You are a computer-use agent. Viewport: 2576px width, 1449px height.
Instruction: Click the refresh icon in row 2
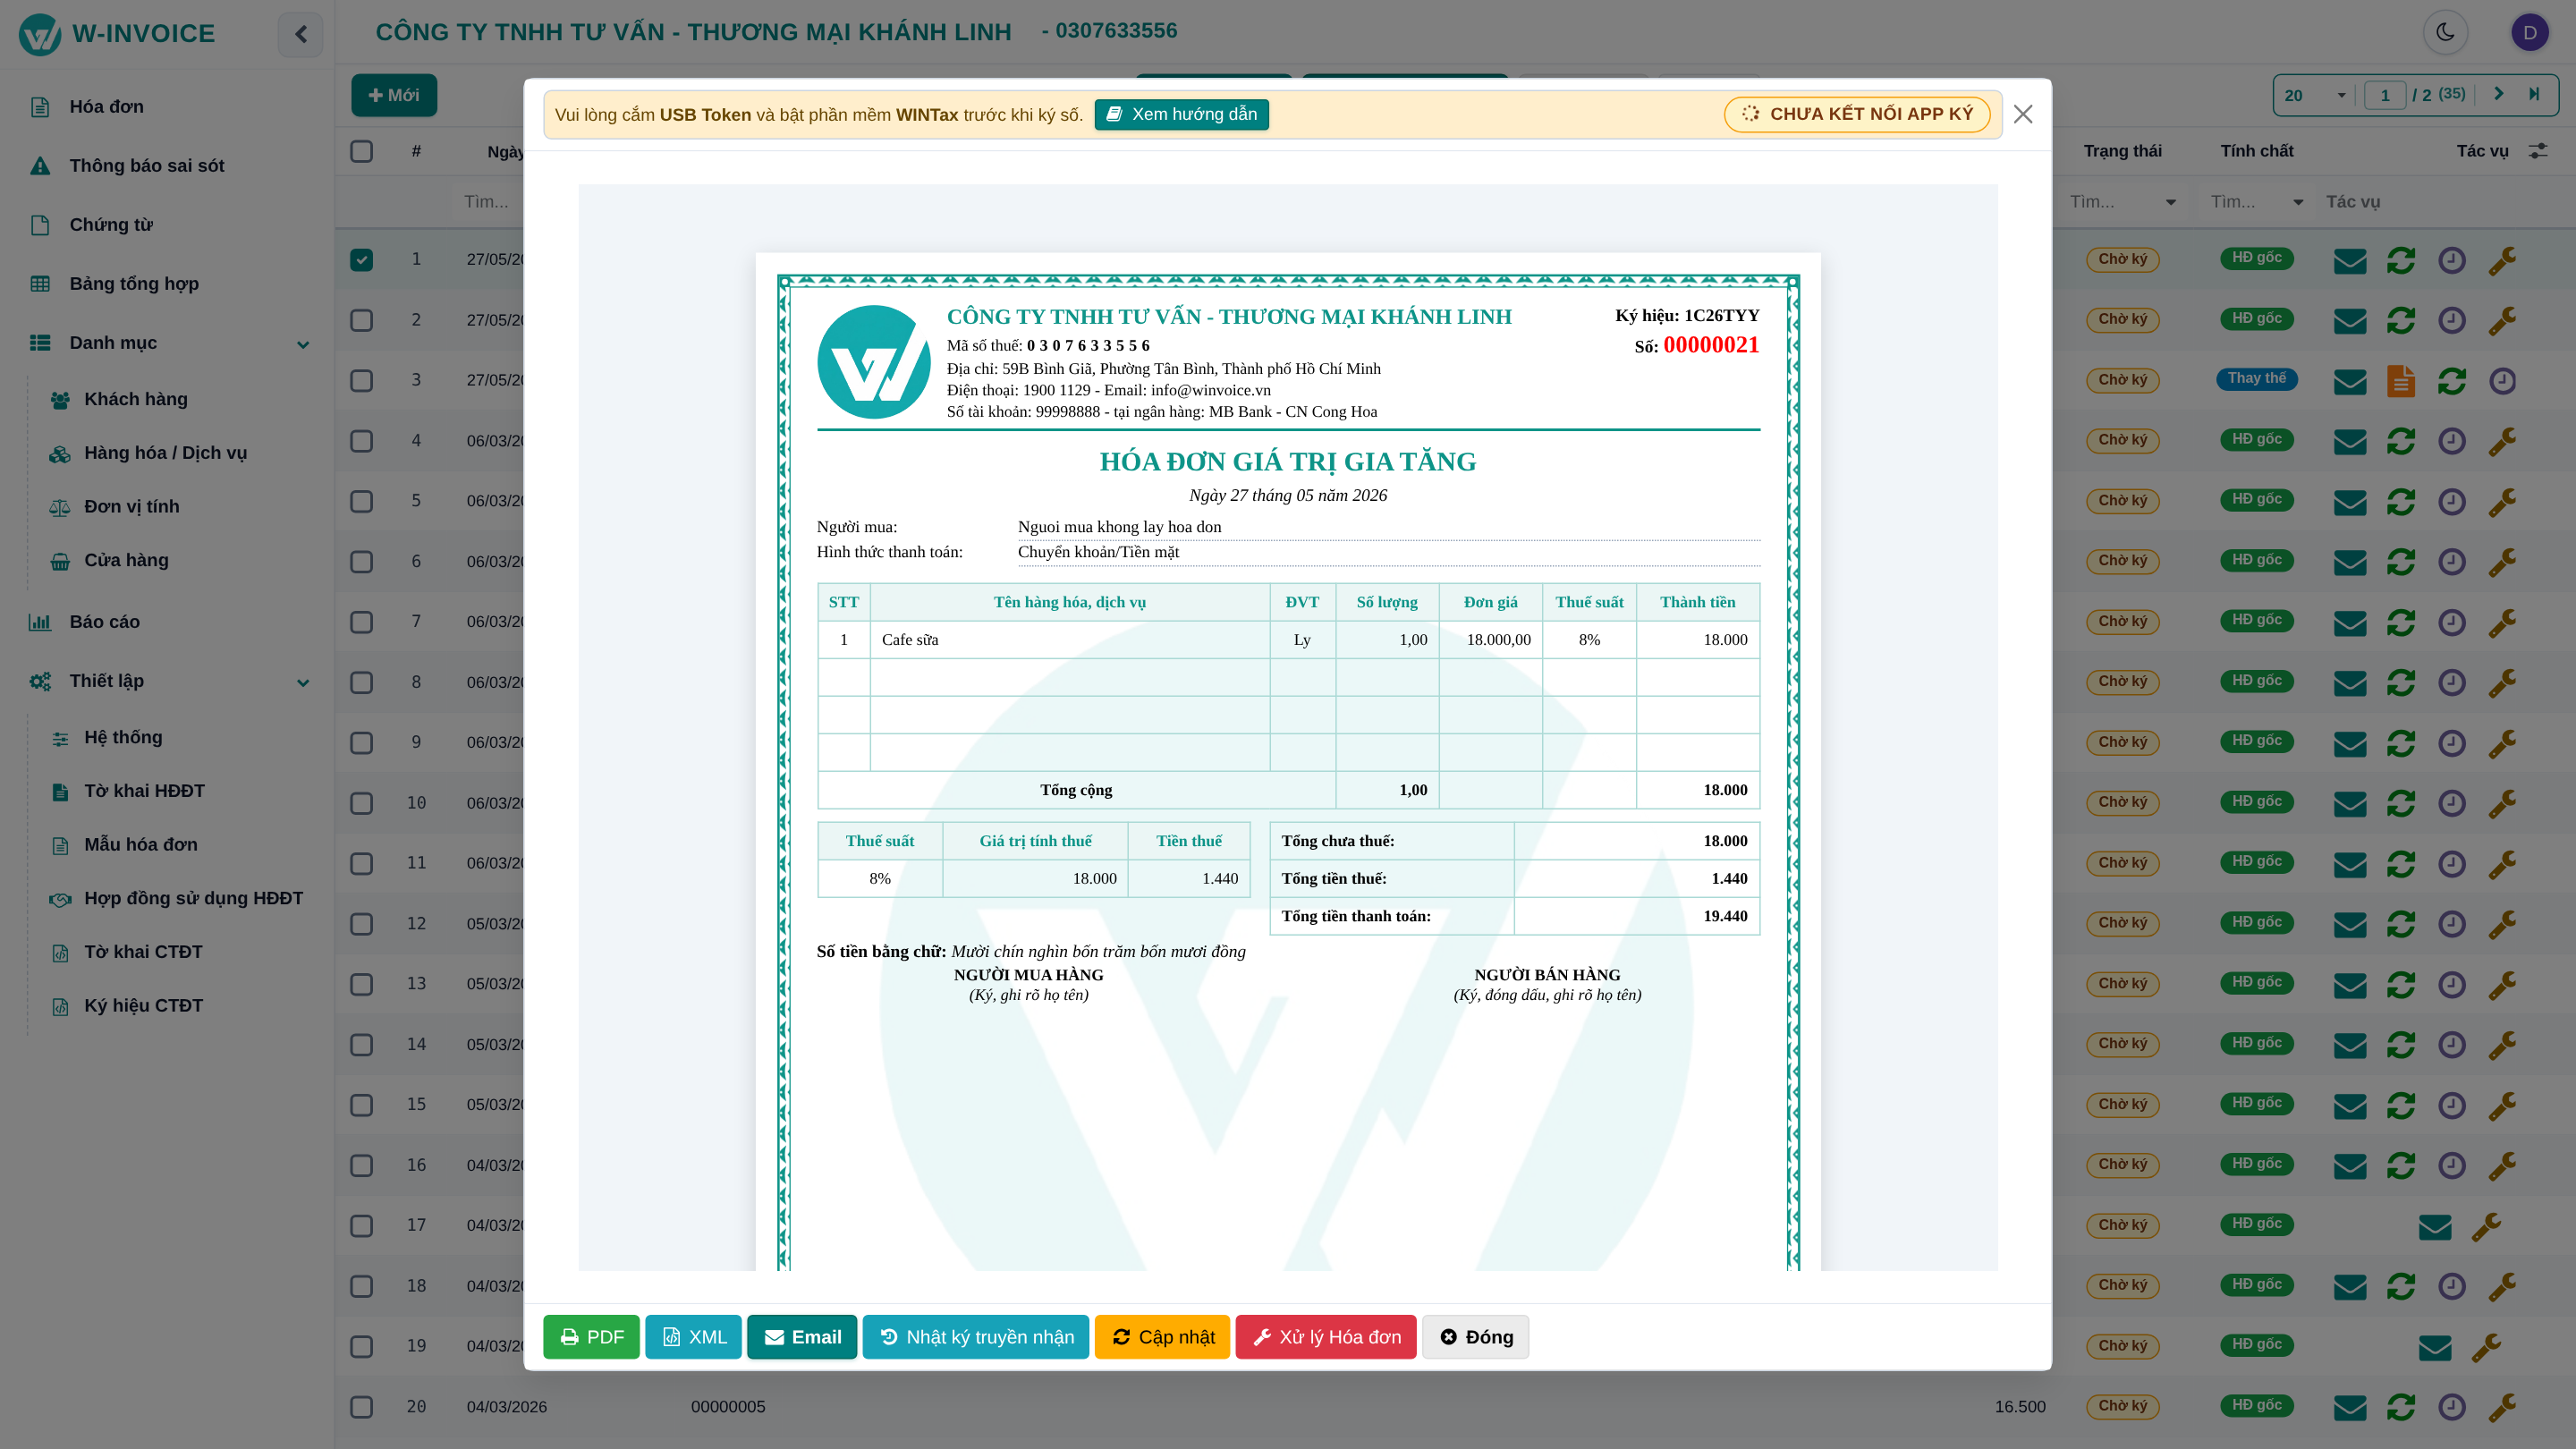(x=2401, y=321)
